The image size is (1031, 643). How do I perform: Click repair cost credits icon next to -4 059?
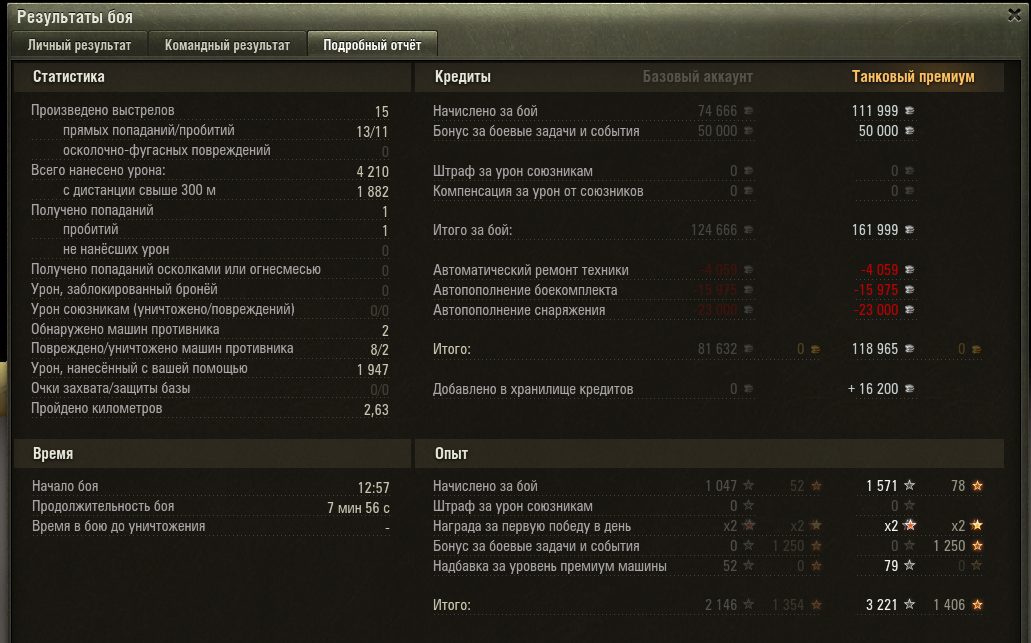[x=910, y=270]
